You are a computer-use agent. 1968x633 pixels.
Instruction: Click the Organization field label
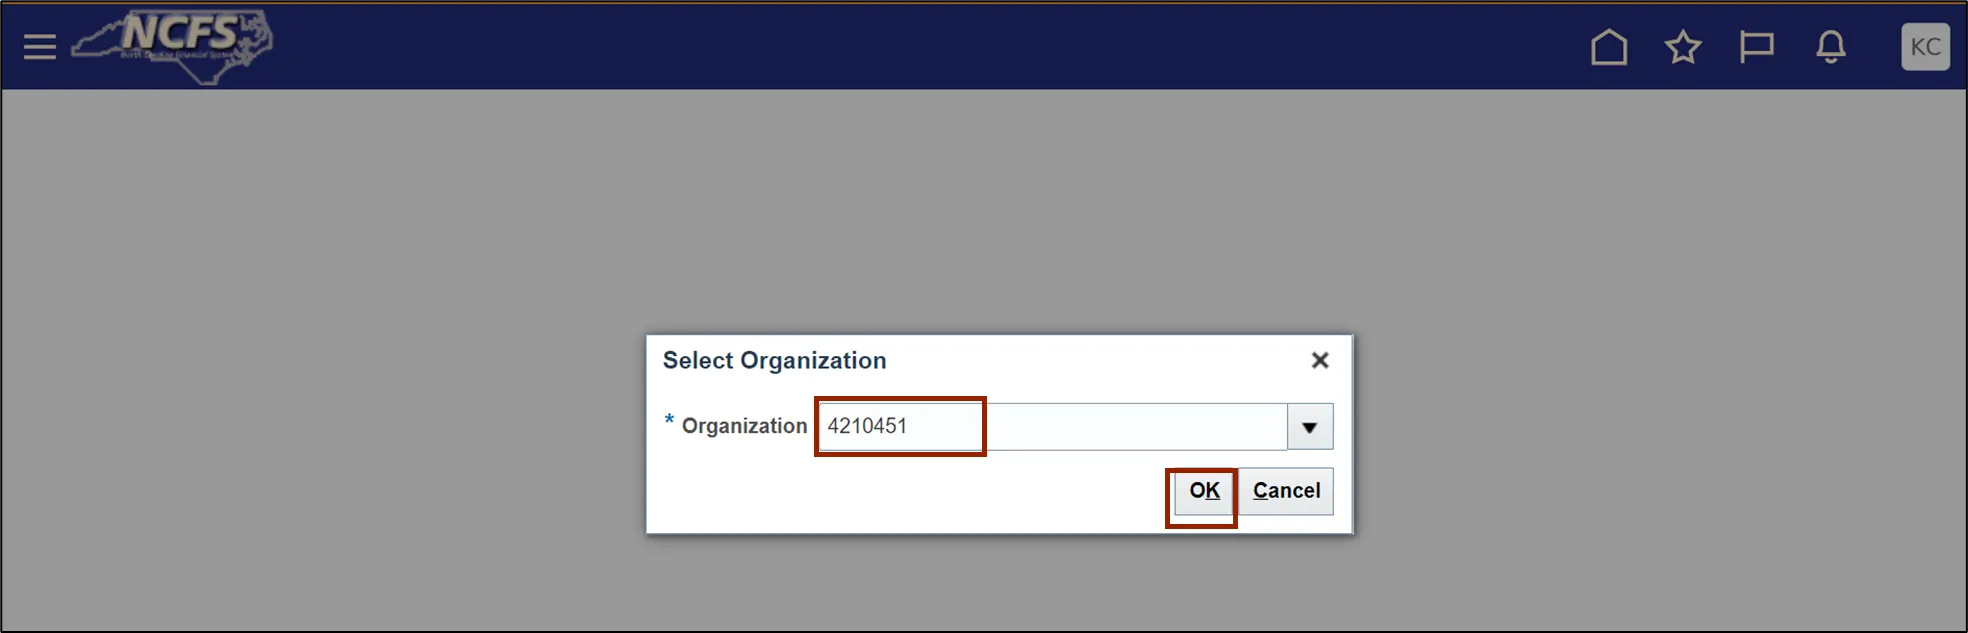(744, 426)
